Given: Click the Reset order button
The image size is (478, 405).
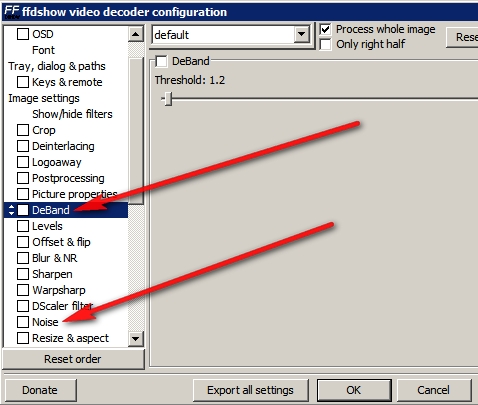Looking at the screenshot, I should (x=73, y=359).
